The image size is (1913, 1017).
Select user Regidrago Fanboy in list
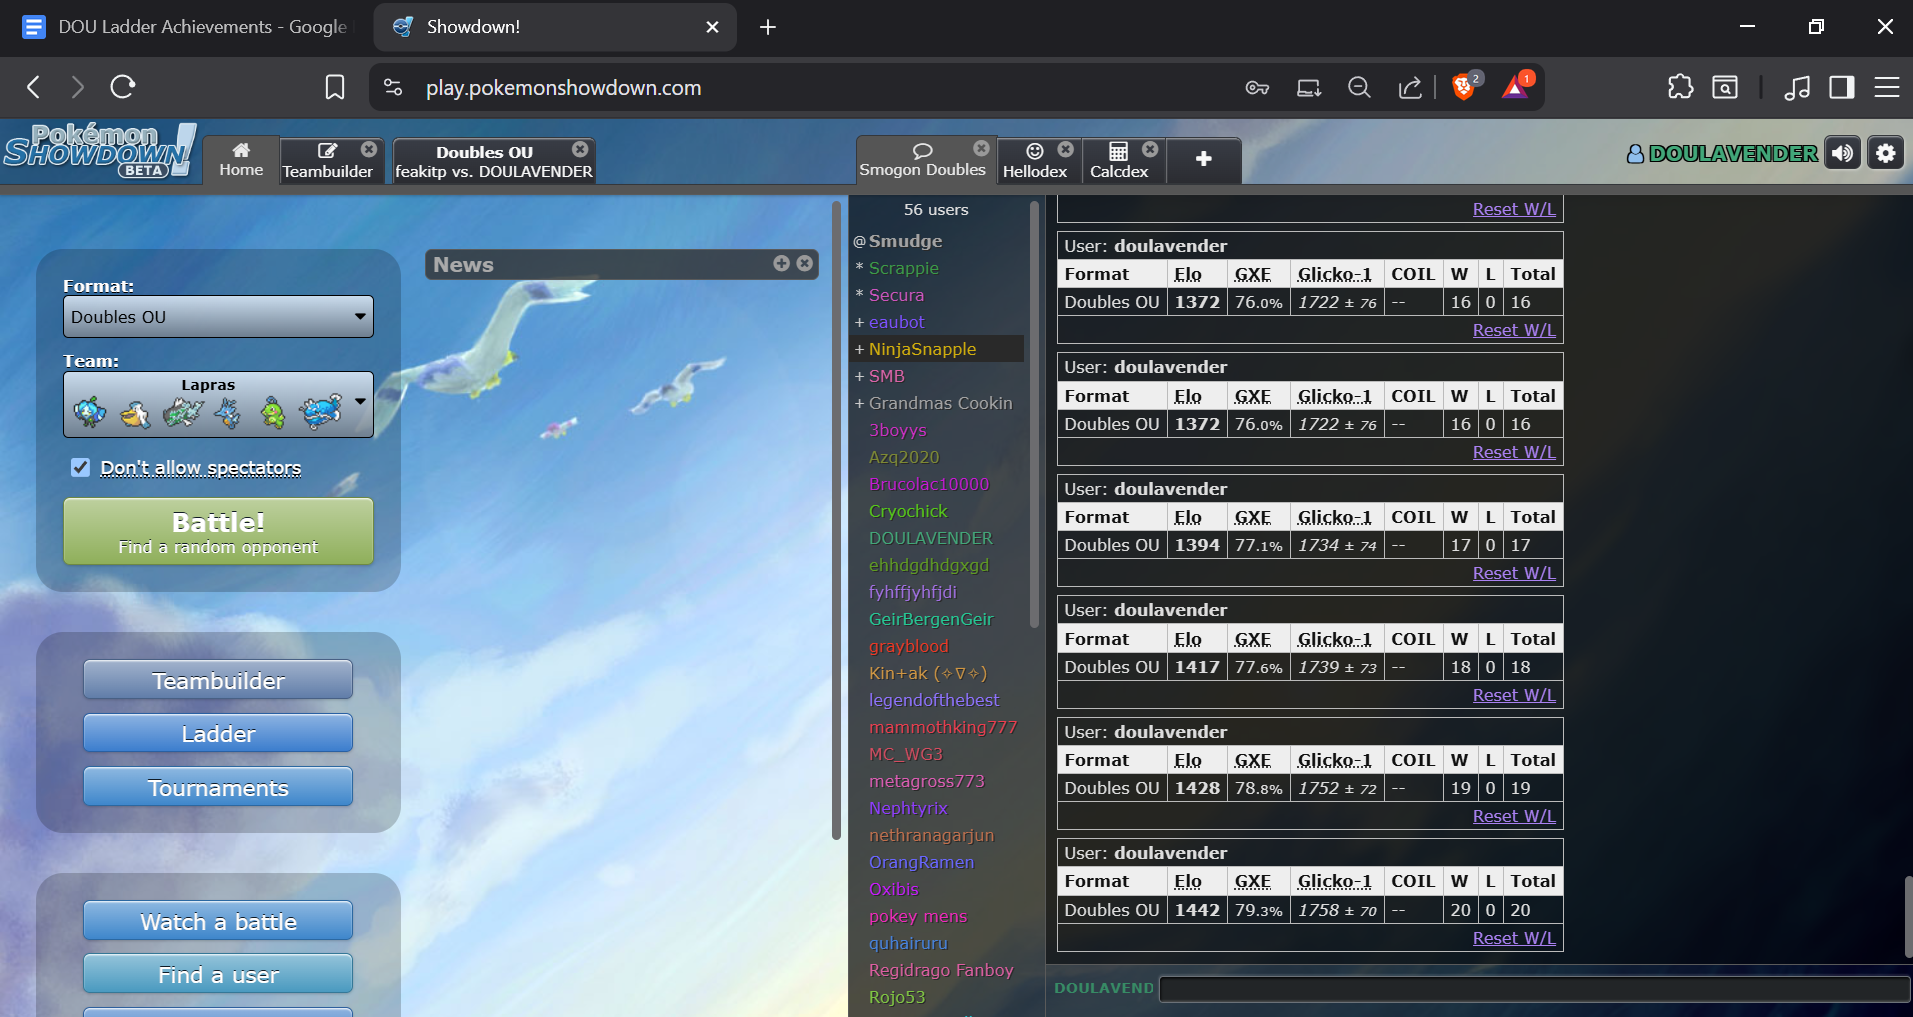point(941,970)
